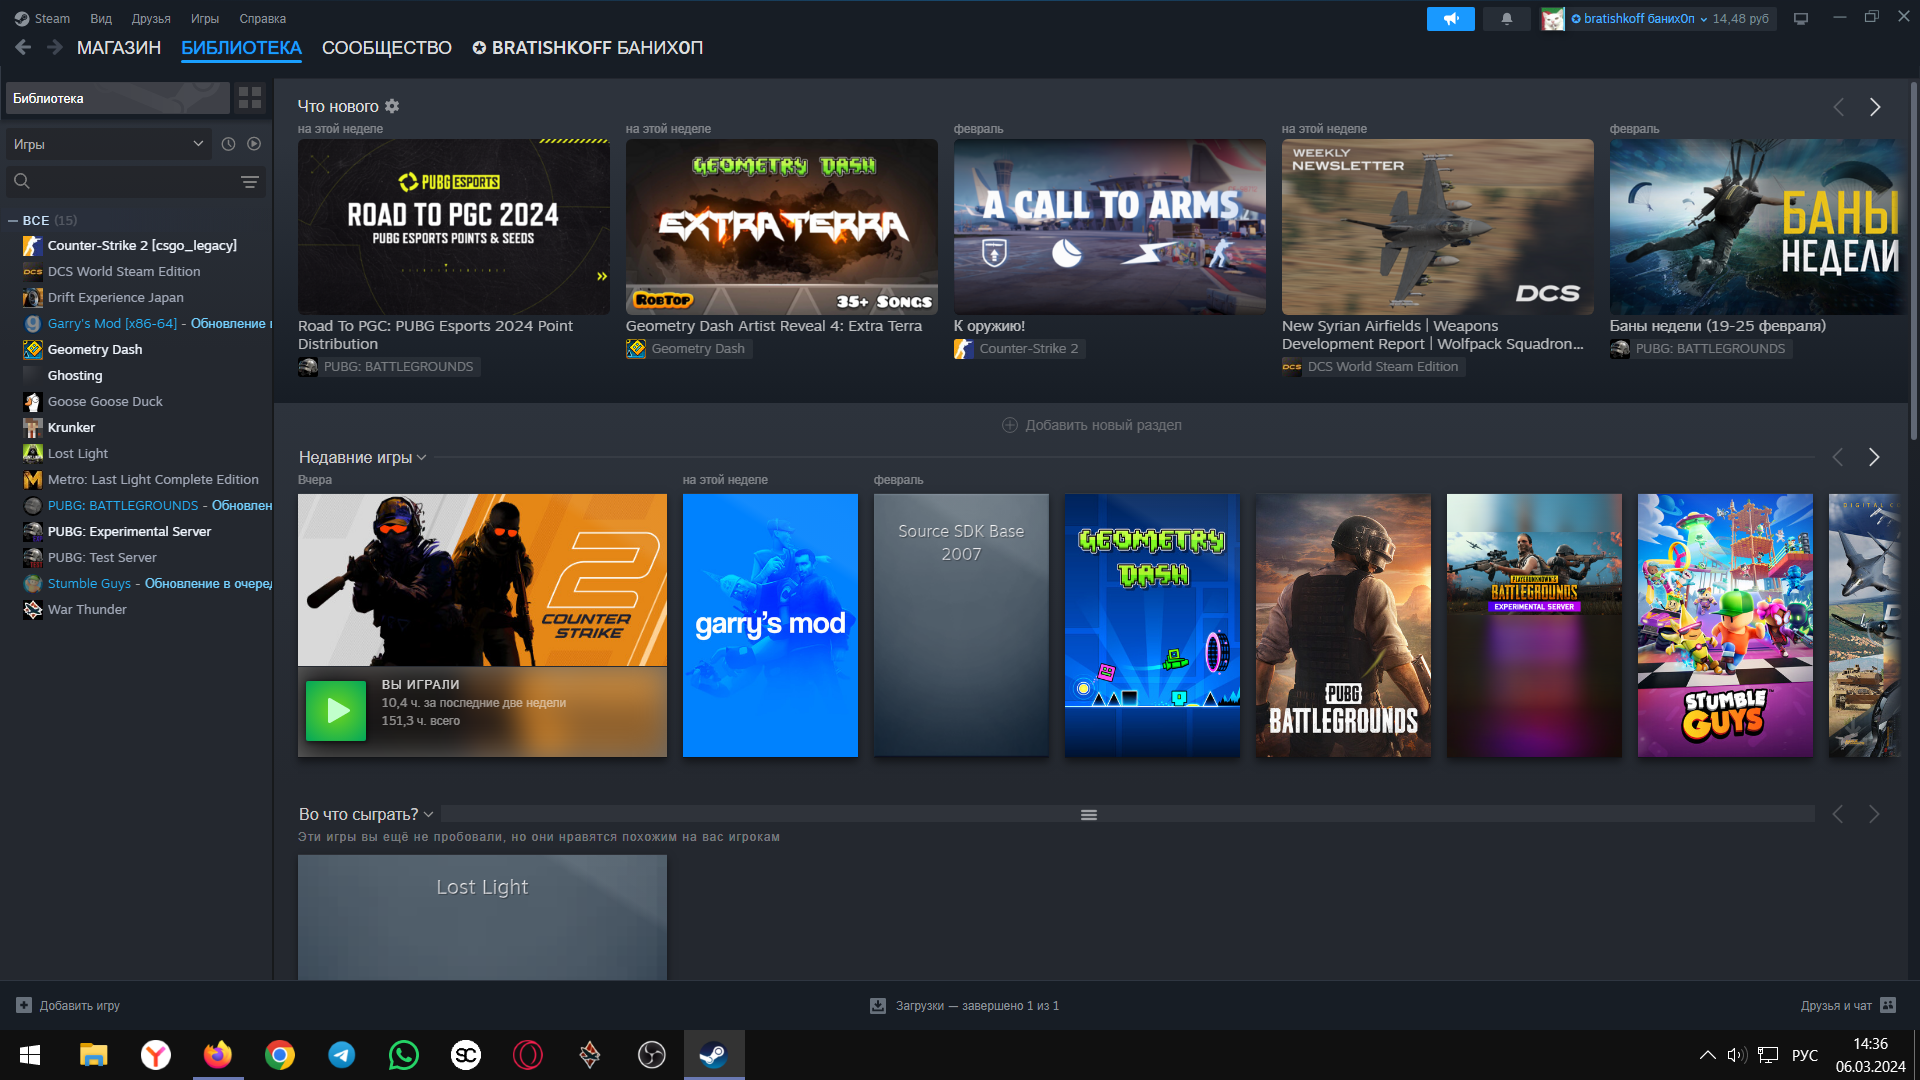
Task: Switch to СООБЩЕСТВО tab
Action: pyautogui.click(x=387, y=48)
